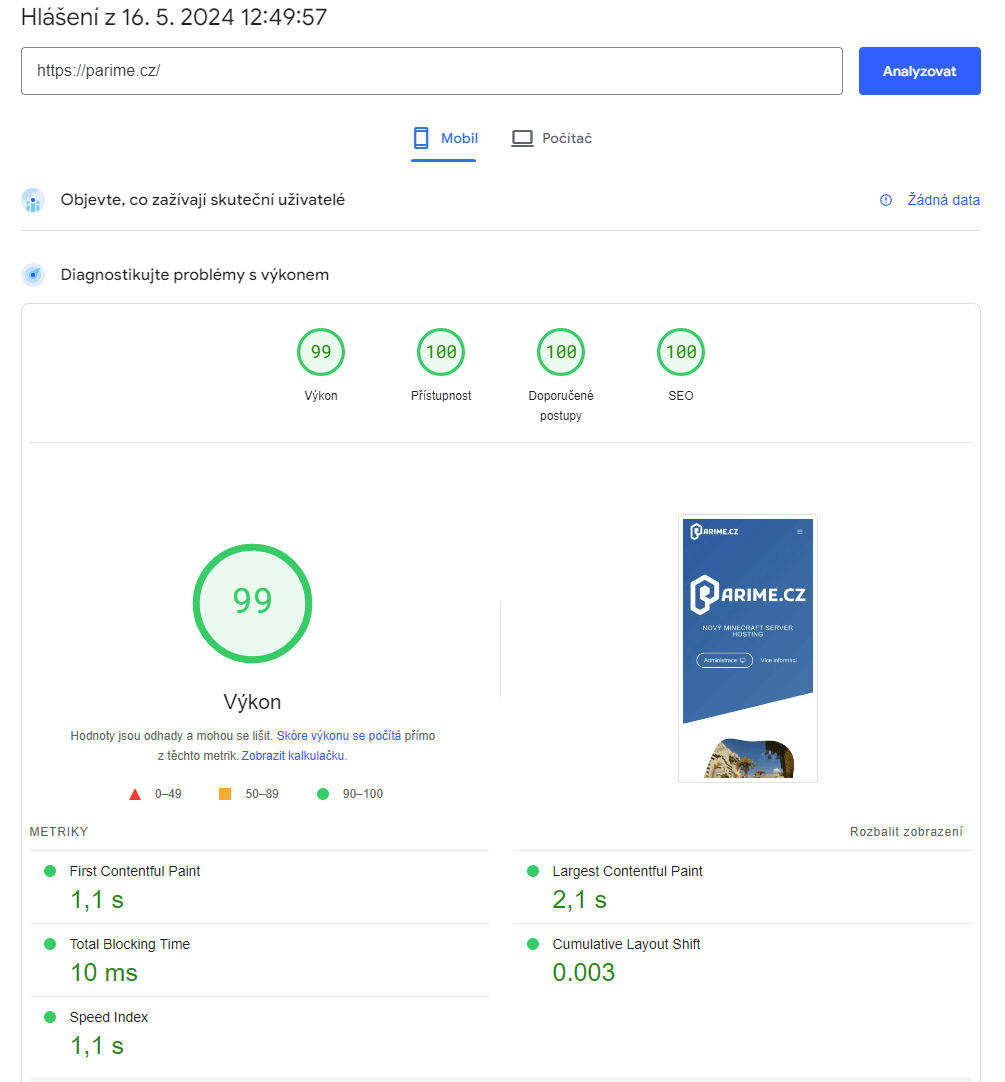1005x1082 pixels.
Task: Focus the URL field containing https://parime.cz/
Action: [431, 71]
